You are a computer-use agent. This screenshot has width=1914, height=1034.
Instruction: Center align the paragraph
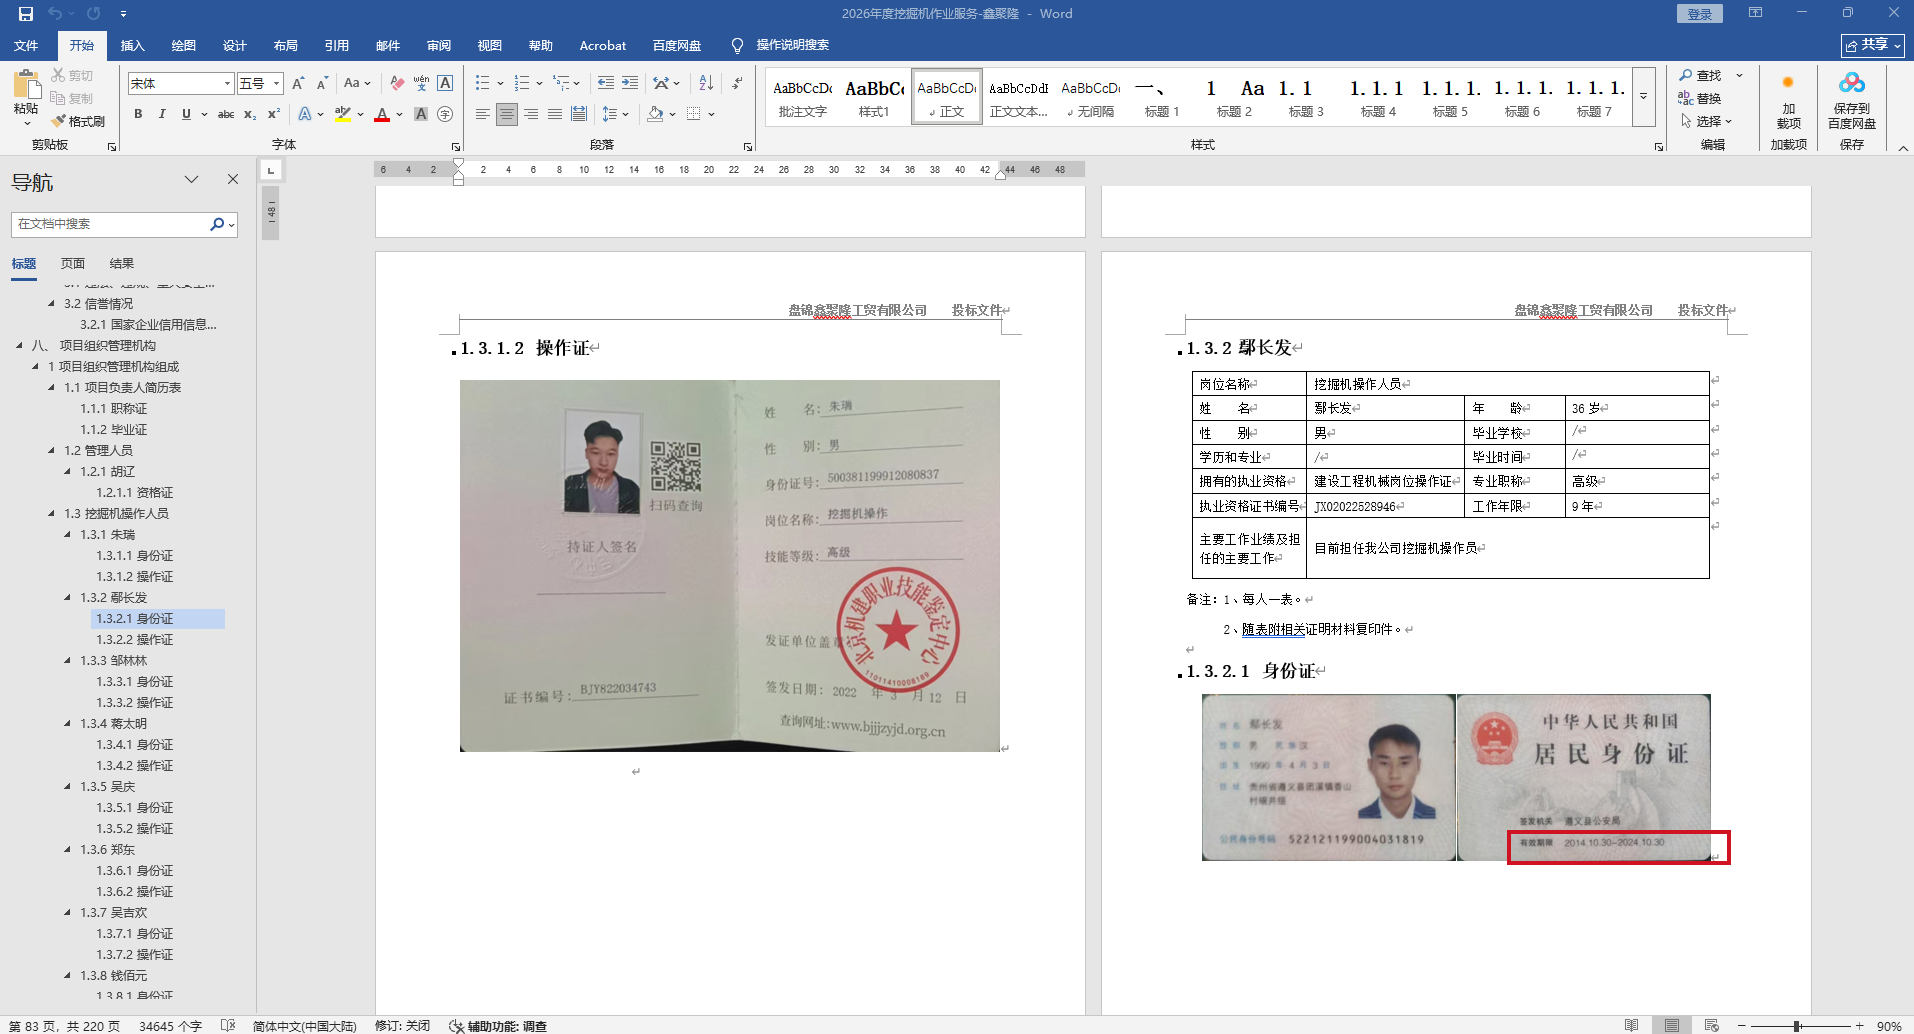tap(507, 114)
